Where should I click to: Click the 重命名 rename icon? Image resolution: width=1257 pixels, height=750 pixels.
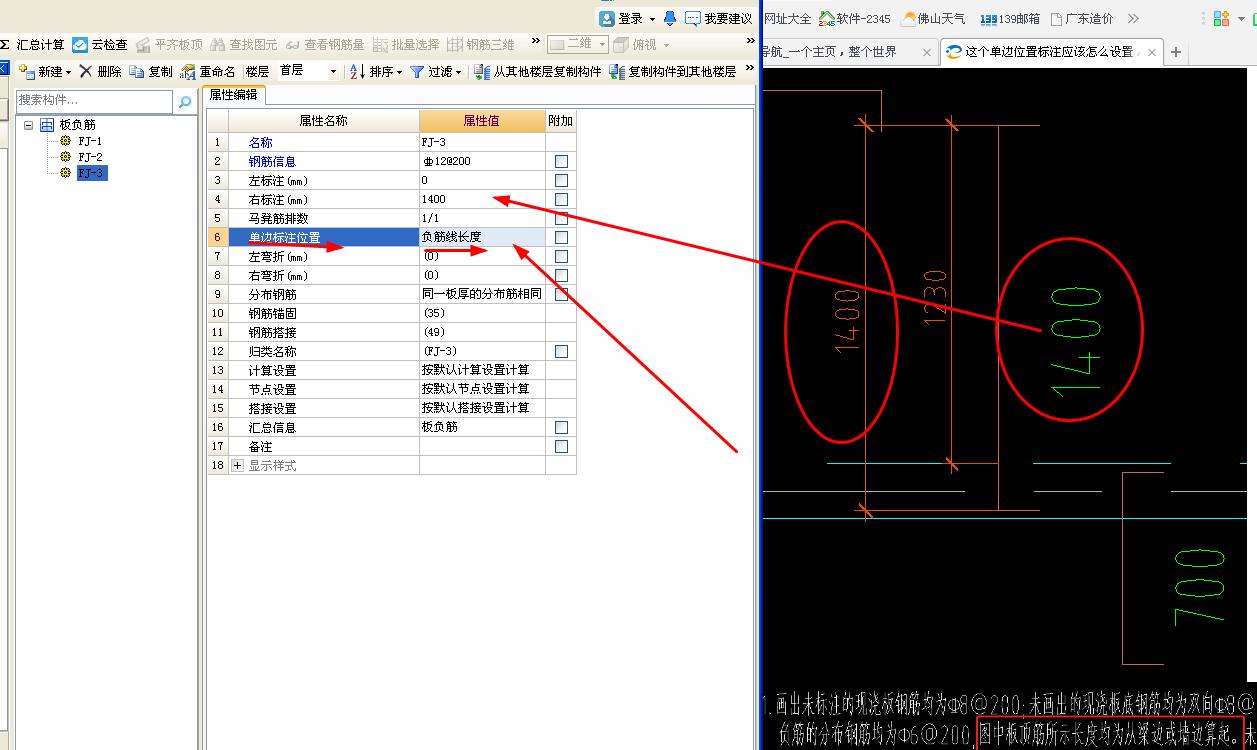(188, 71)
